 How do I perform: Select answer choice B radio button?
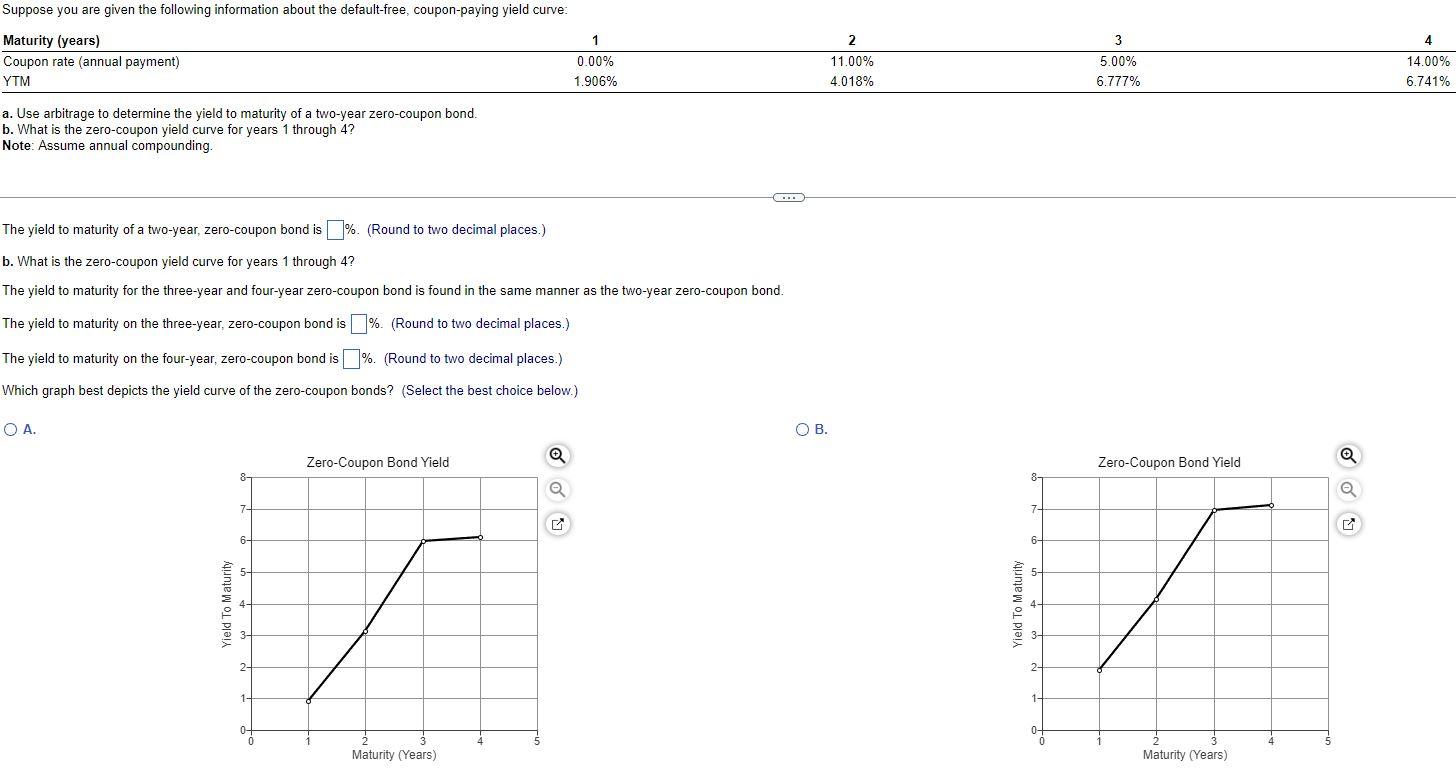coord(803,429)
